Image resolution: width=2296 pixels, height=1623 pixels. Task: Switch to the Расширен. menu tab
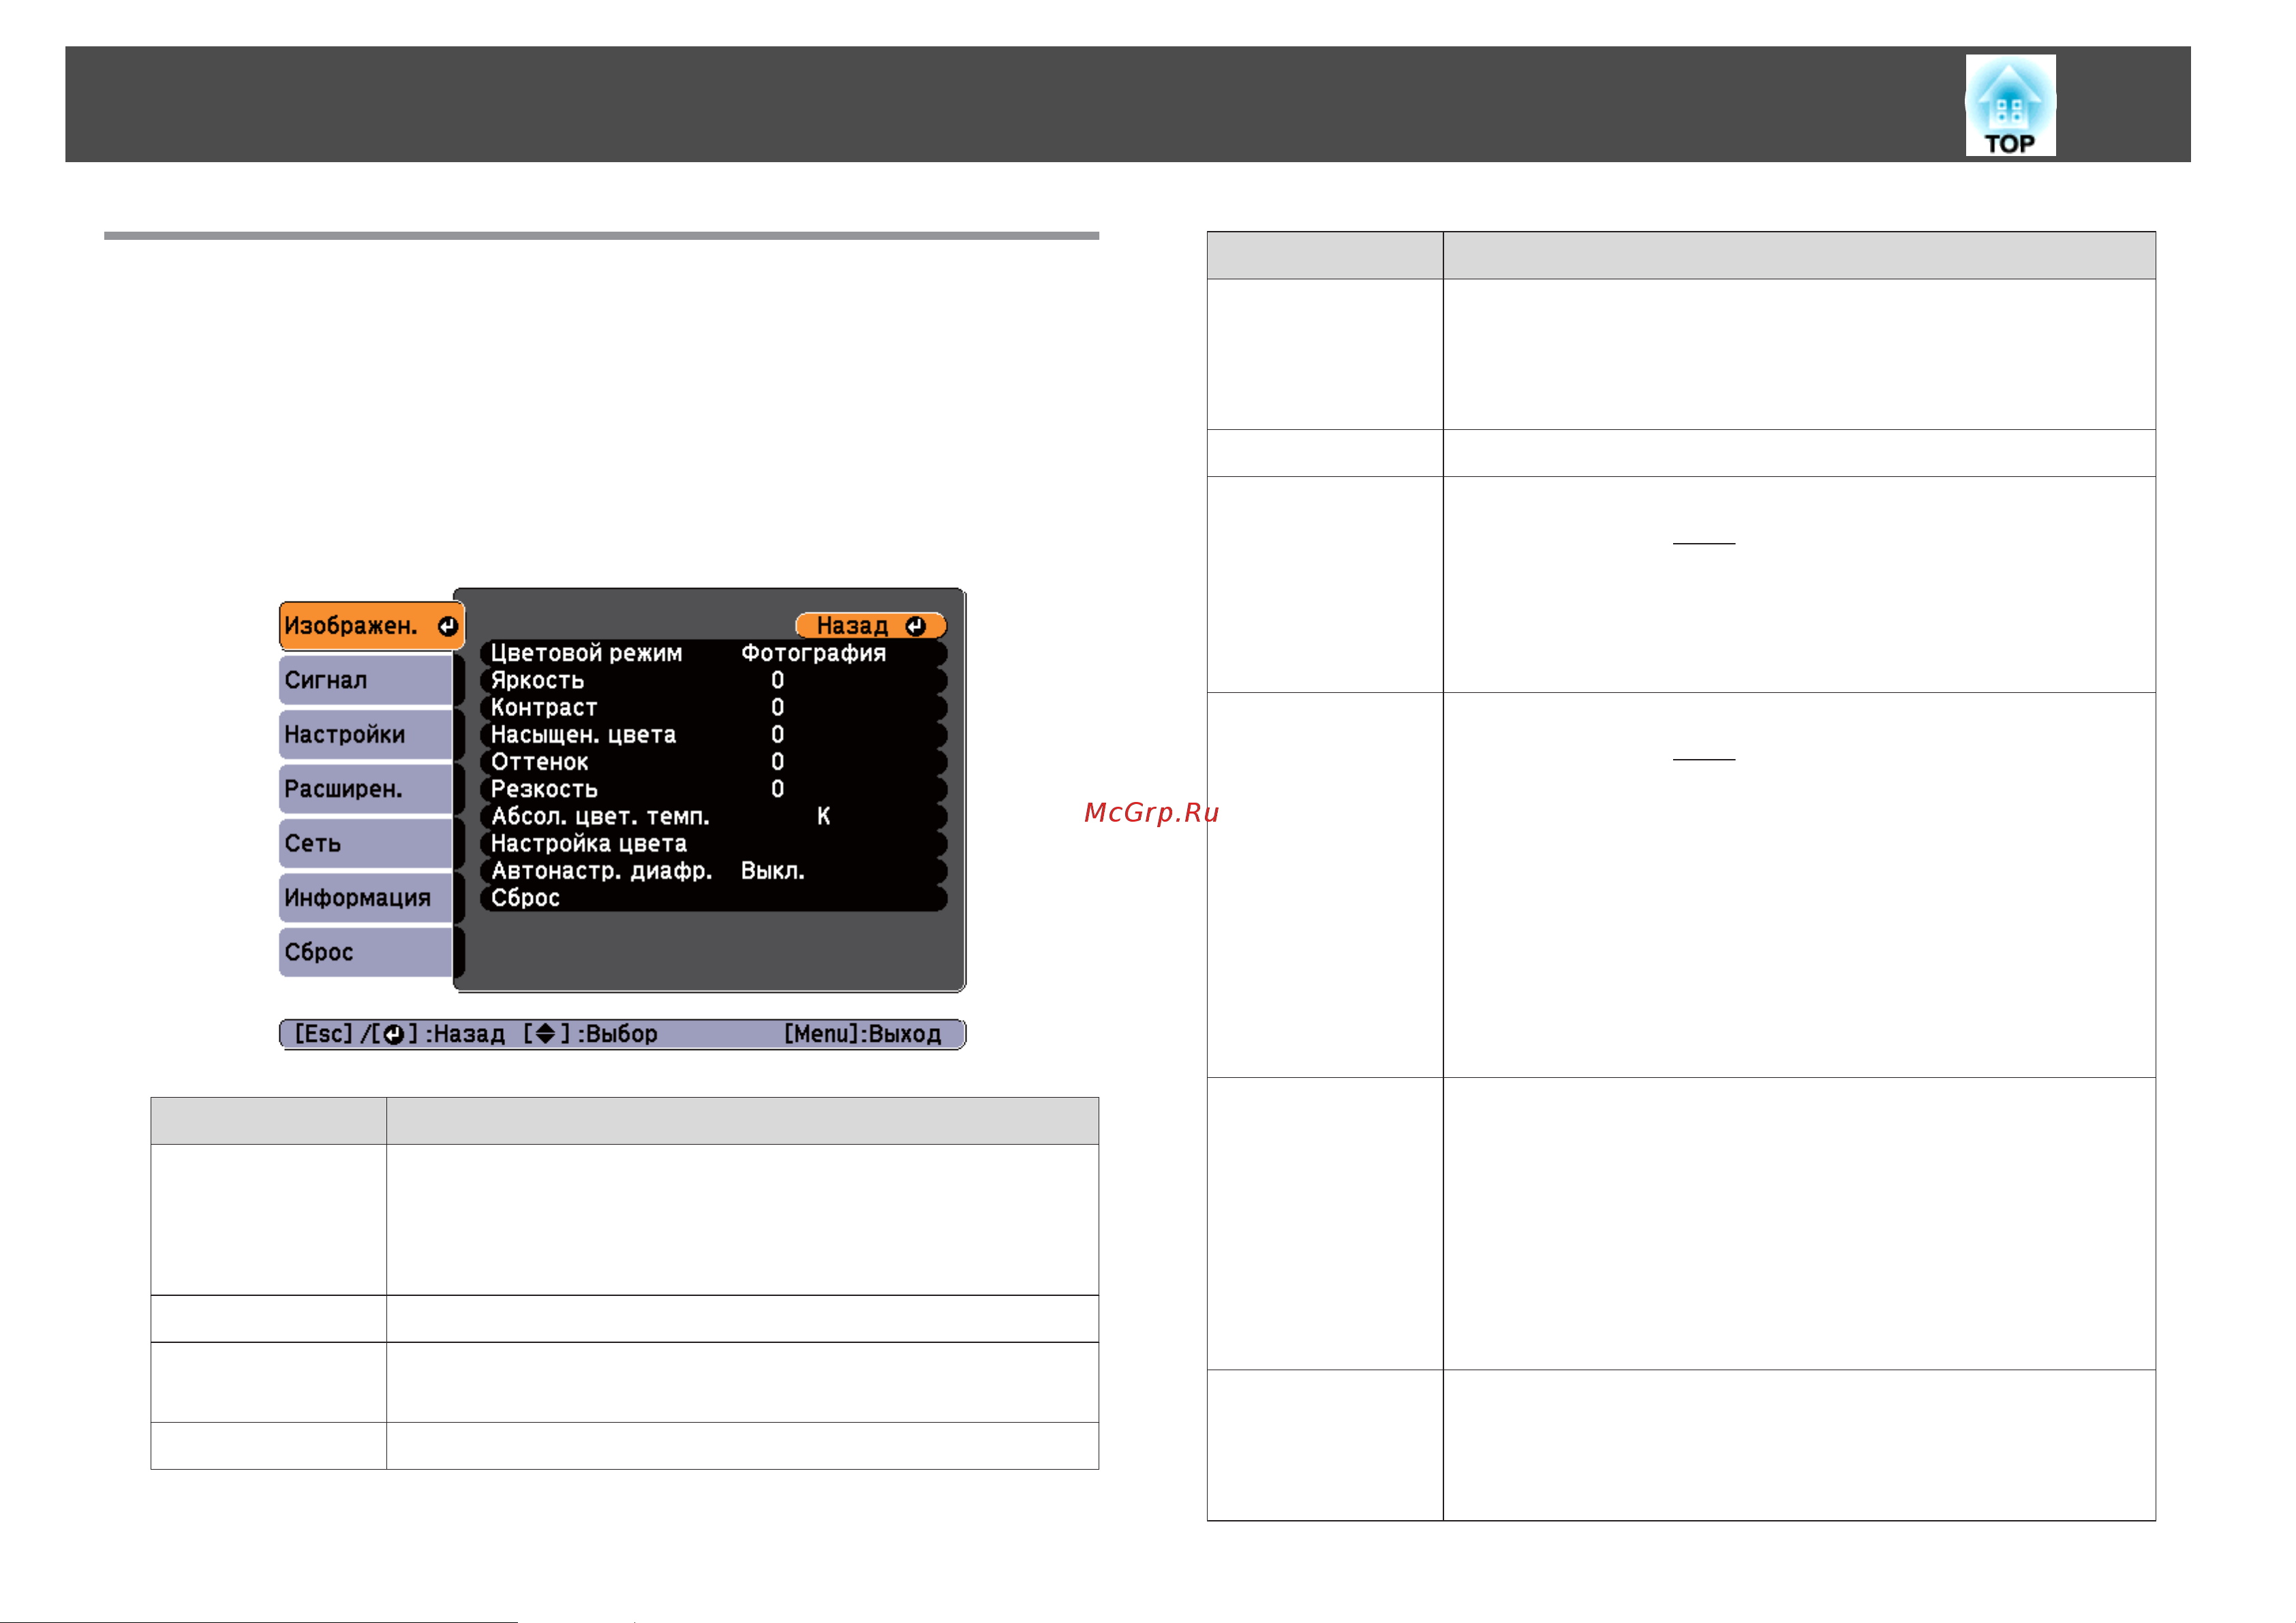365,789
